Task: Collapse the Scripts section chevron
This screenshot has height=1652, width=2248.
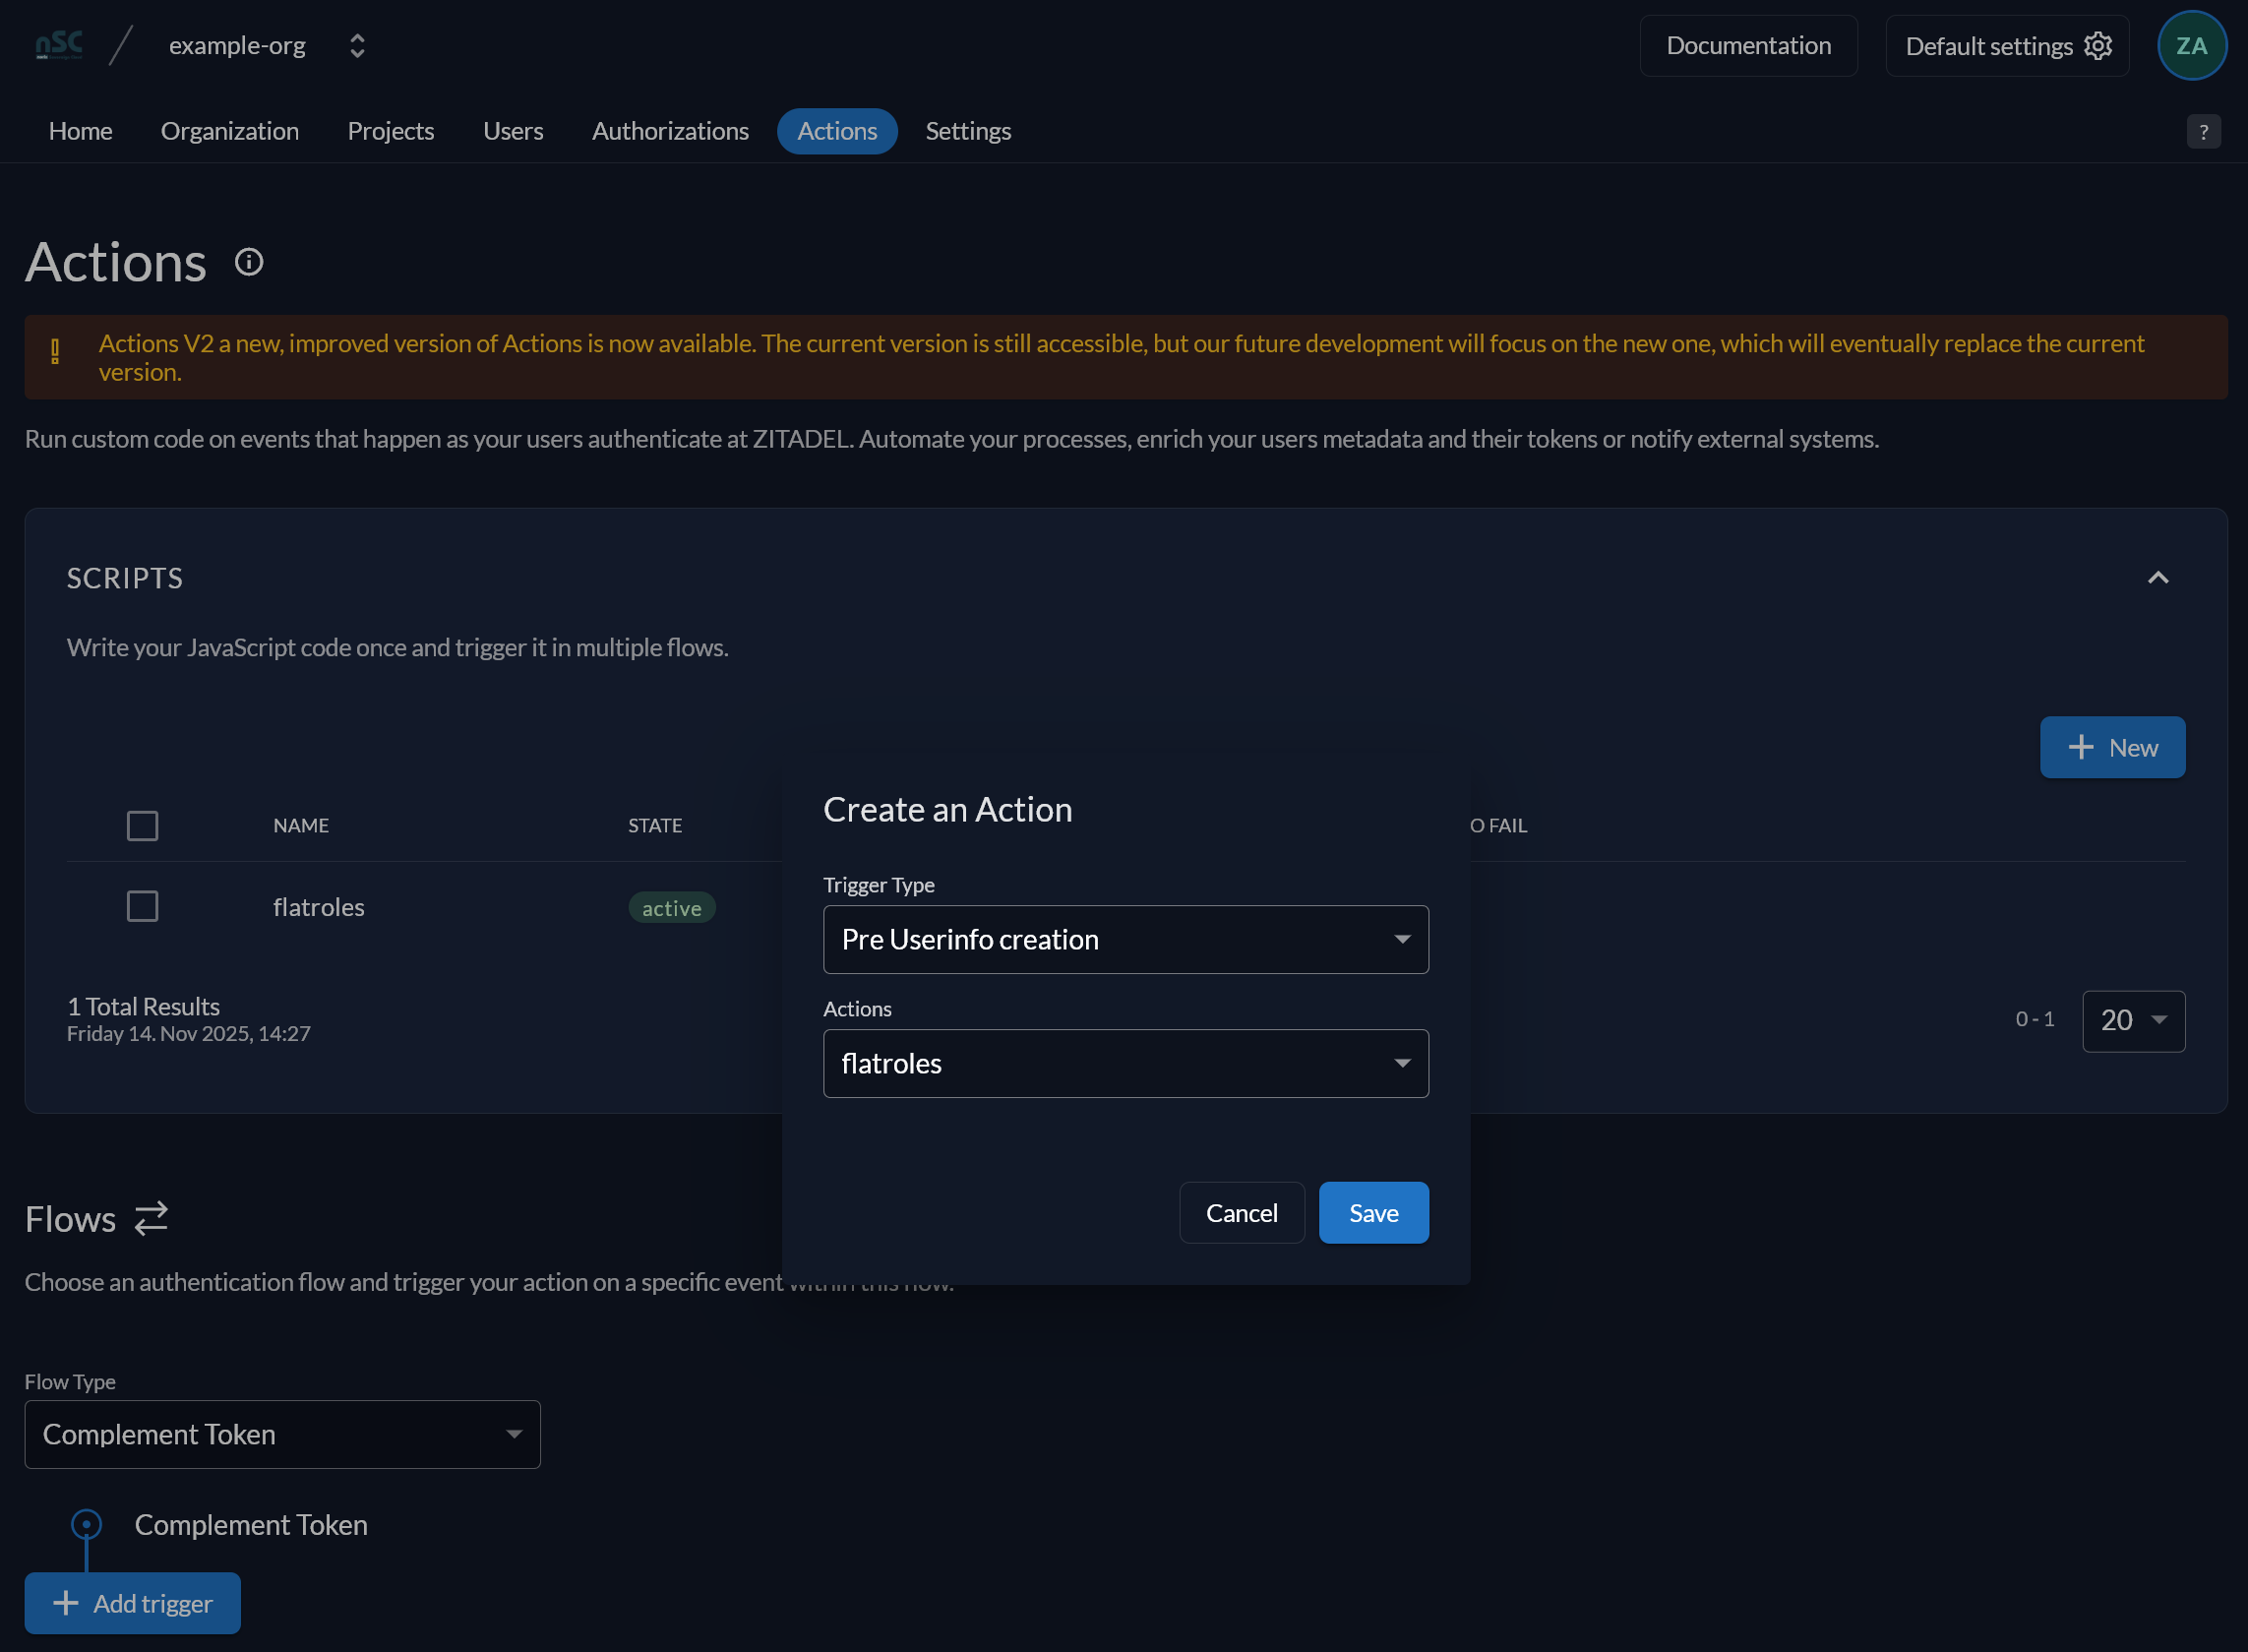Action: pyautogui.click(x=2158, y=578)
